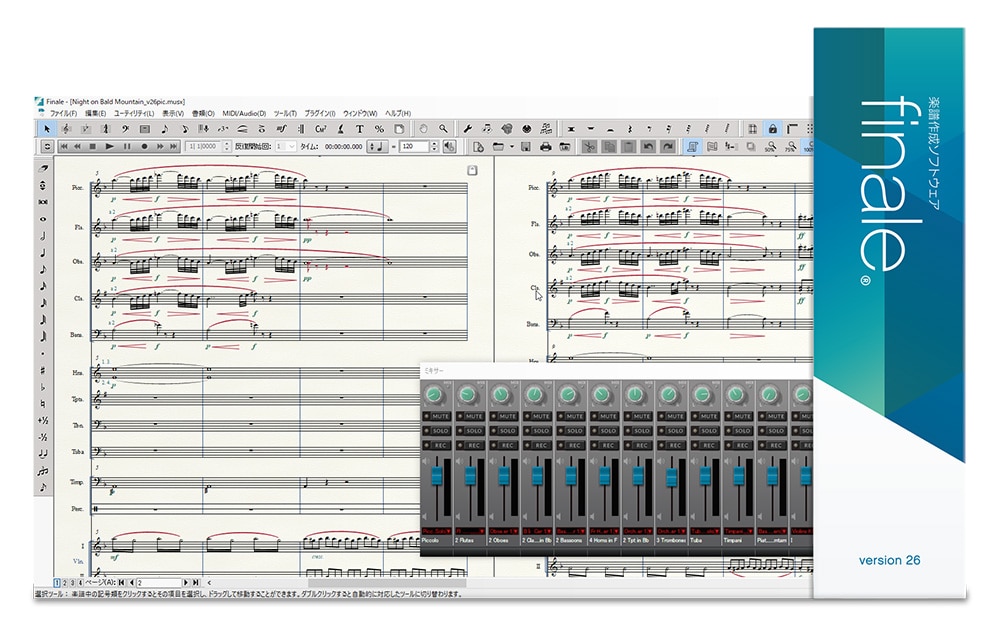This screenshot has height=634, width=1000.
Task: Open 2 Bassoons instrument sound dropdown
Action: [x=571, y=531]
